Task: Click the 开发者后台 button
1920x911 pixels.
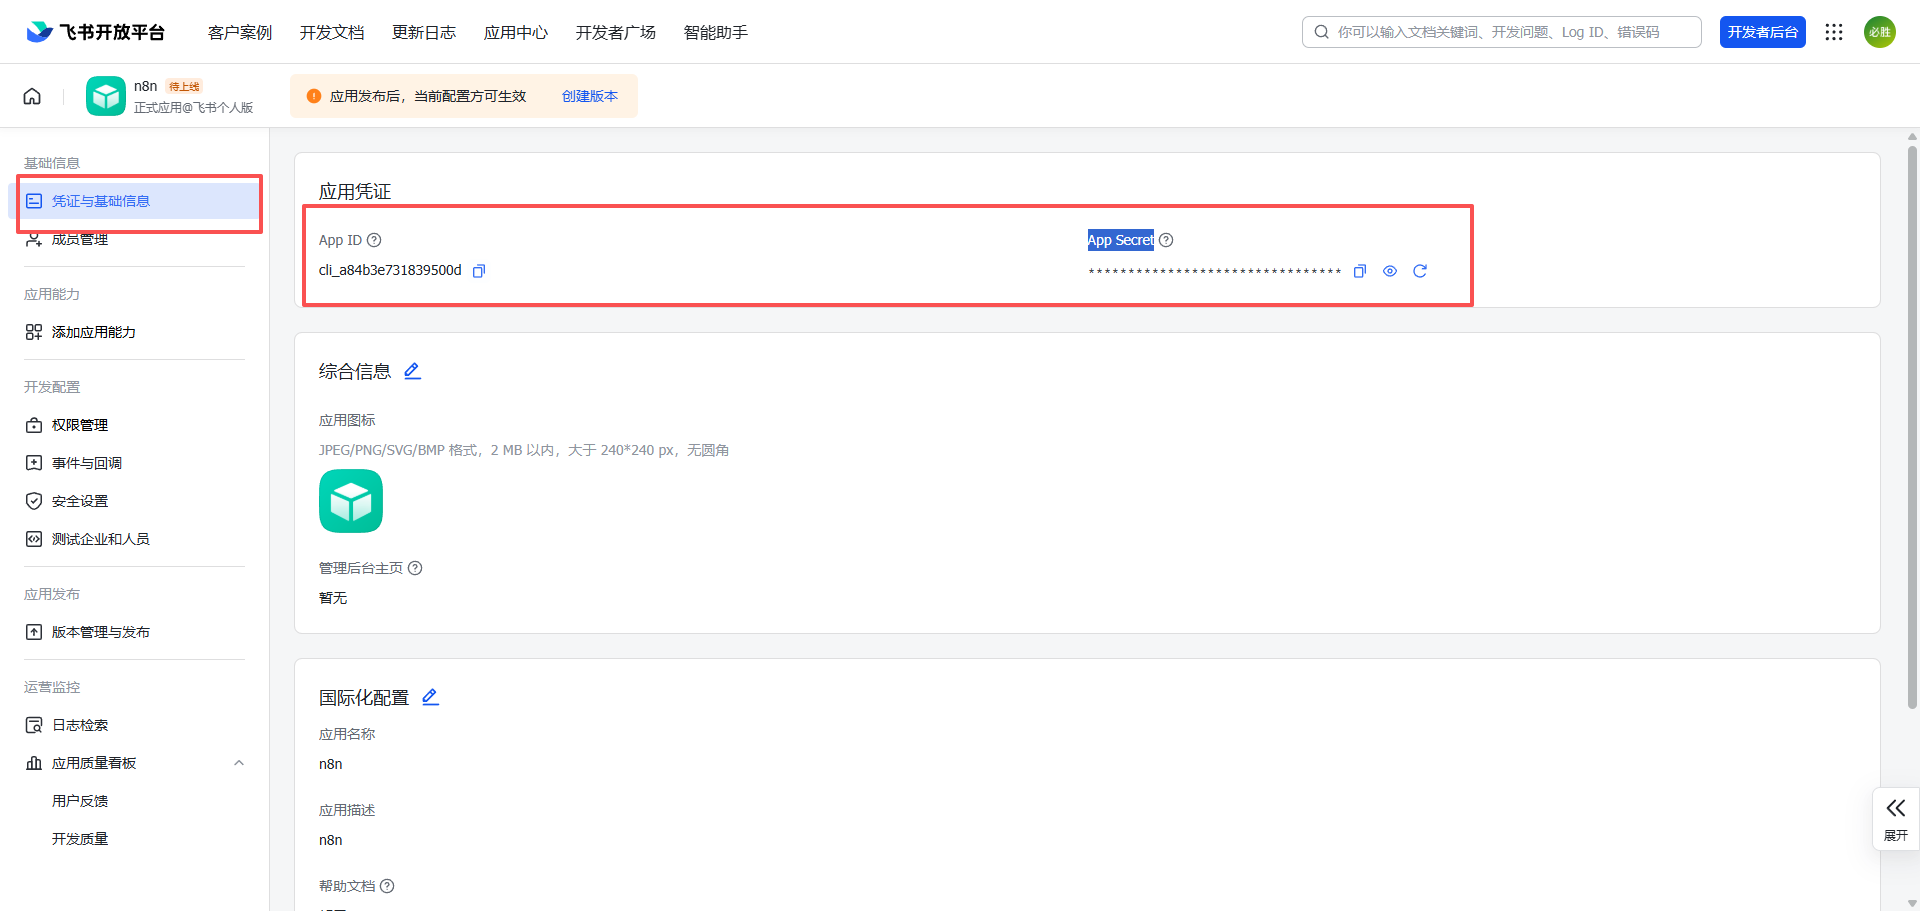Action: [x=1763, y=31]
